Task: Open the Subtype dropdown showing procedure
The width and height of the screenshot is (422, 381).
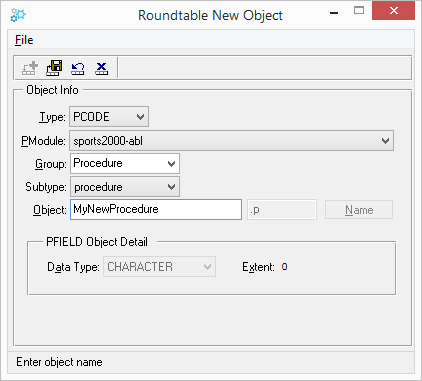Action: click(125, 187)
